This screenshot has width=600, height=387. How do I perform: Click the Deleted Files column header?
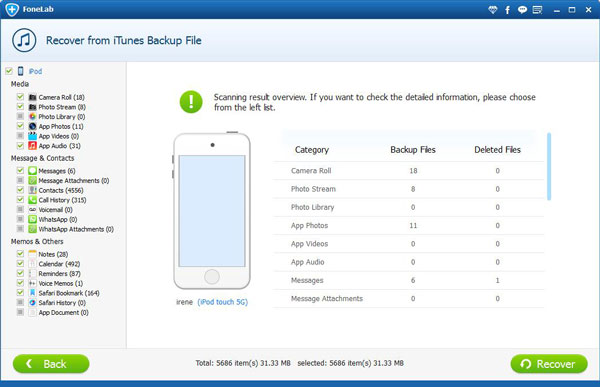[x=497, y=150]
